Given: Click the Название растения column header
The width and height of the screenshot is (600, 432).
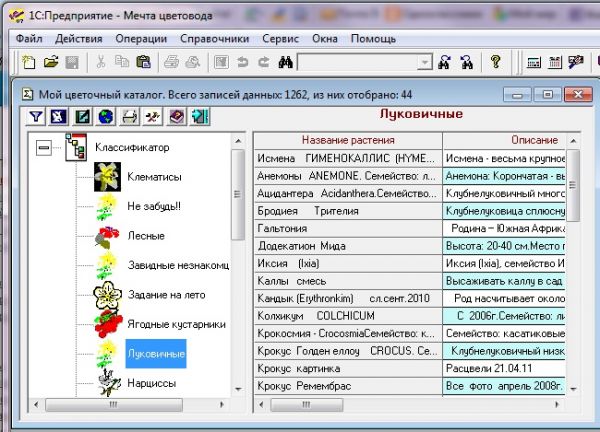Looking at the screenshot, I should tap(348, 140).
